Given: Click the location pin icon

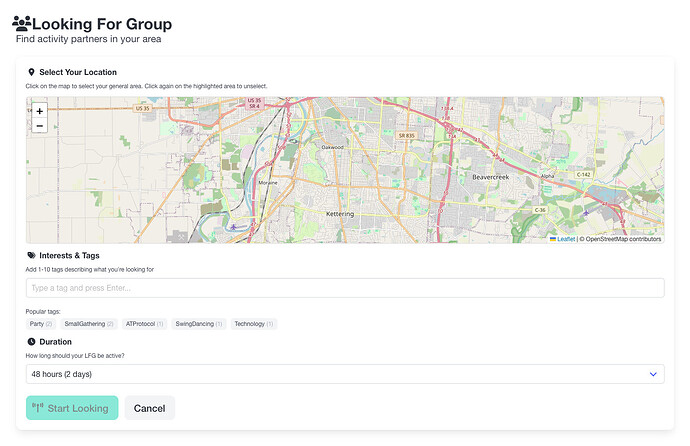Looking at the screenshot, I should [x=31, y=72].
